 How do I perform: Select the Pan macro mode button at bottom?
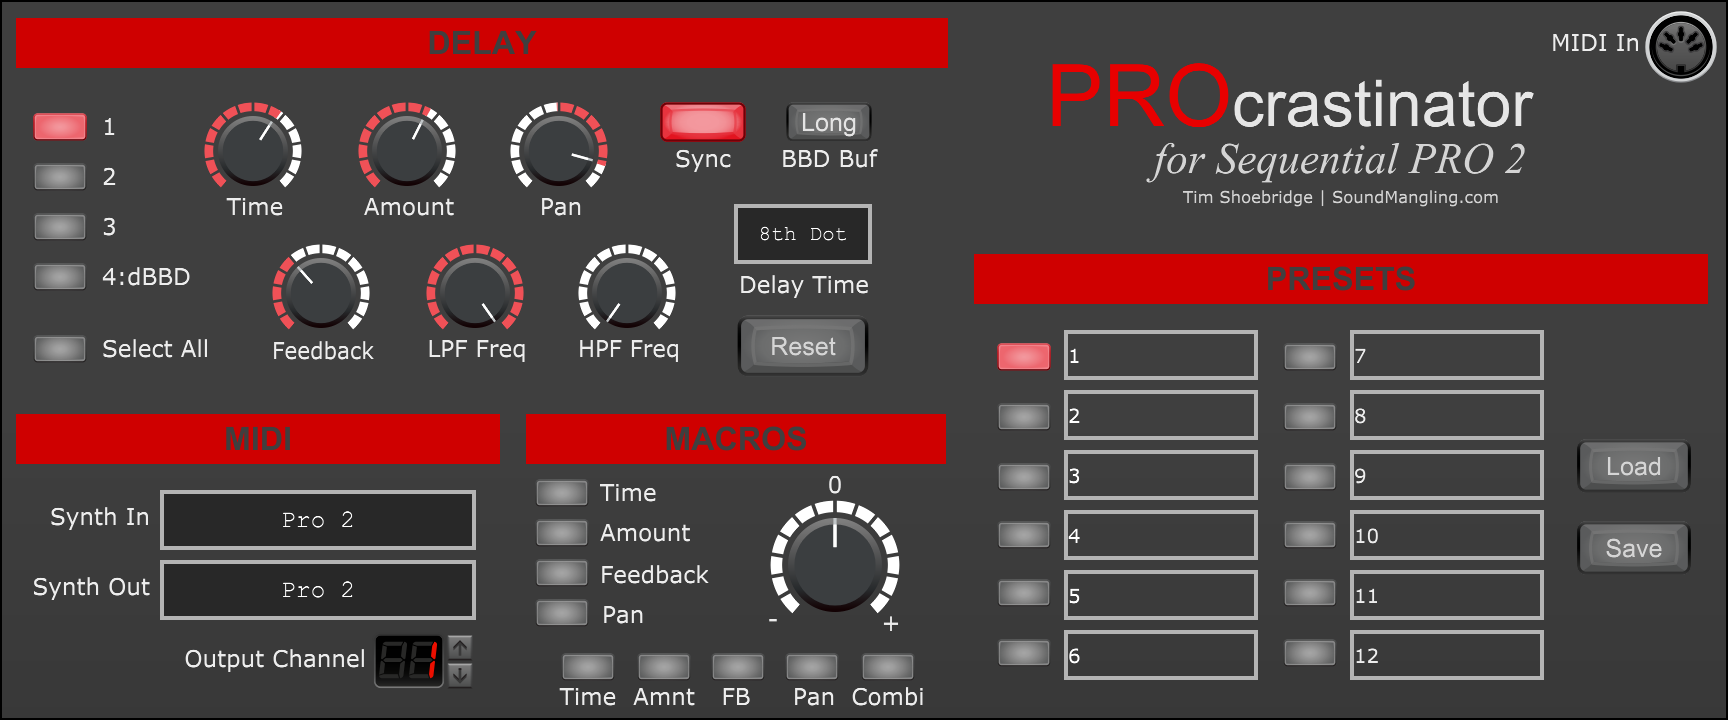812,666
